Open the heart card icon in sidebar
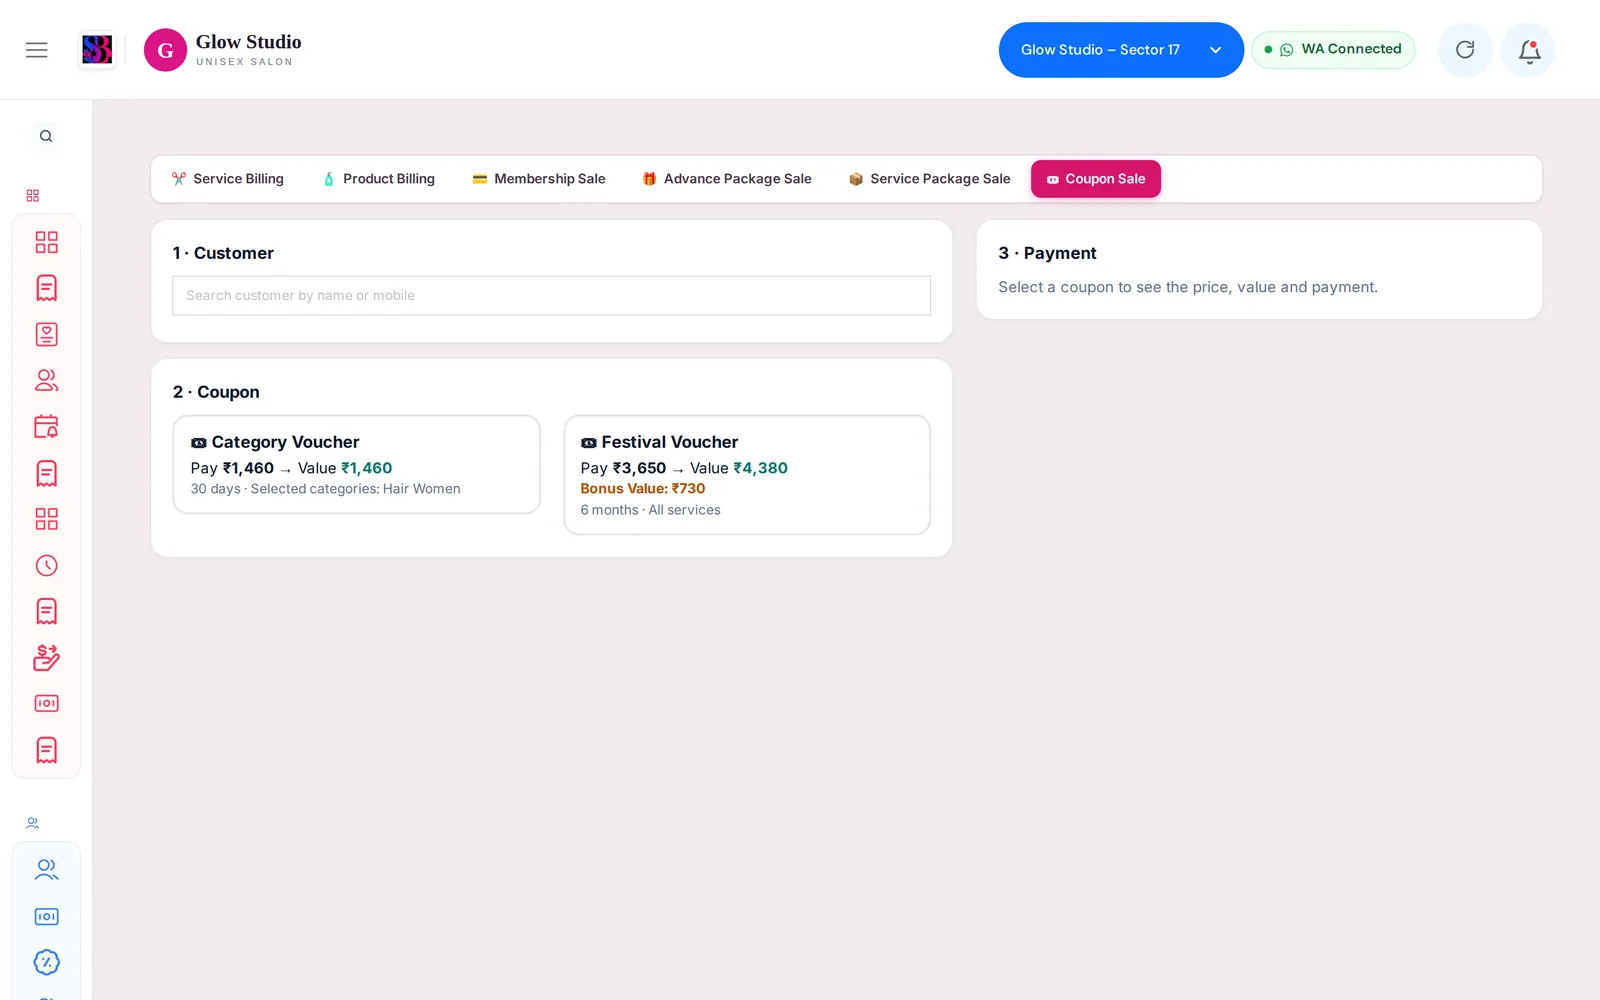This screenshot has height=1000, width=1600. (46, 334)
